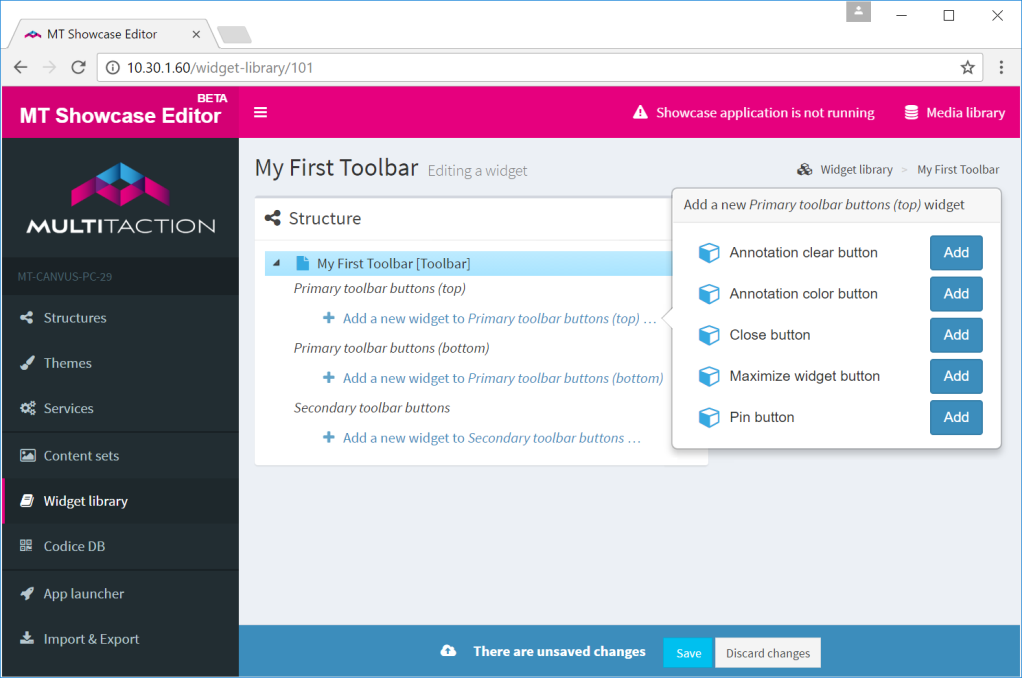Open the hamburger navigation menu
1022x678 pixels.
pyautogui.click(x=260, y=113)
